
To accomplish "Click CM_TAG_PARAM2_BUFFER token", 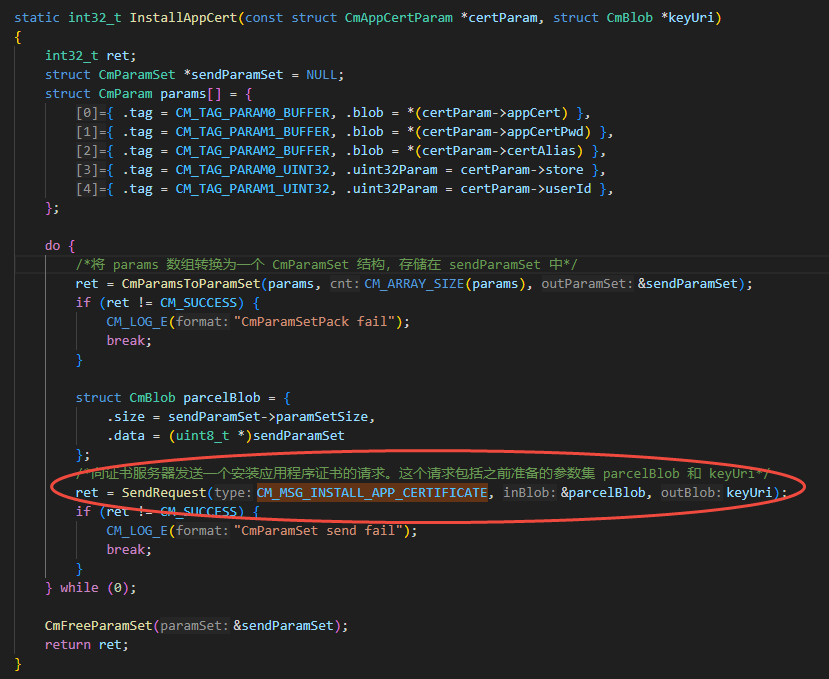I will point(253,151).
